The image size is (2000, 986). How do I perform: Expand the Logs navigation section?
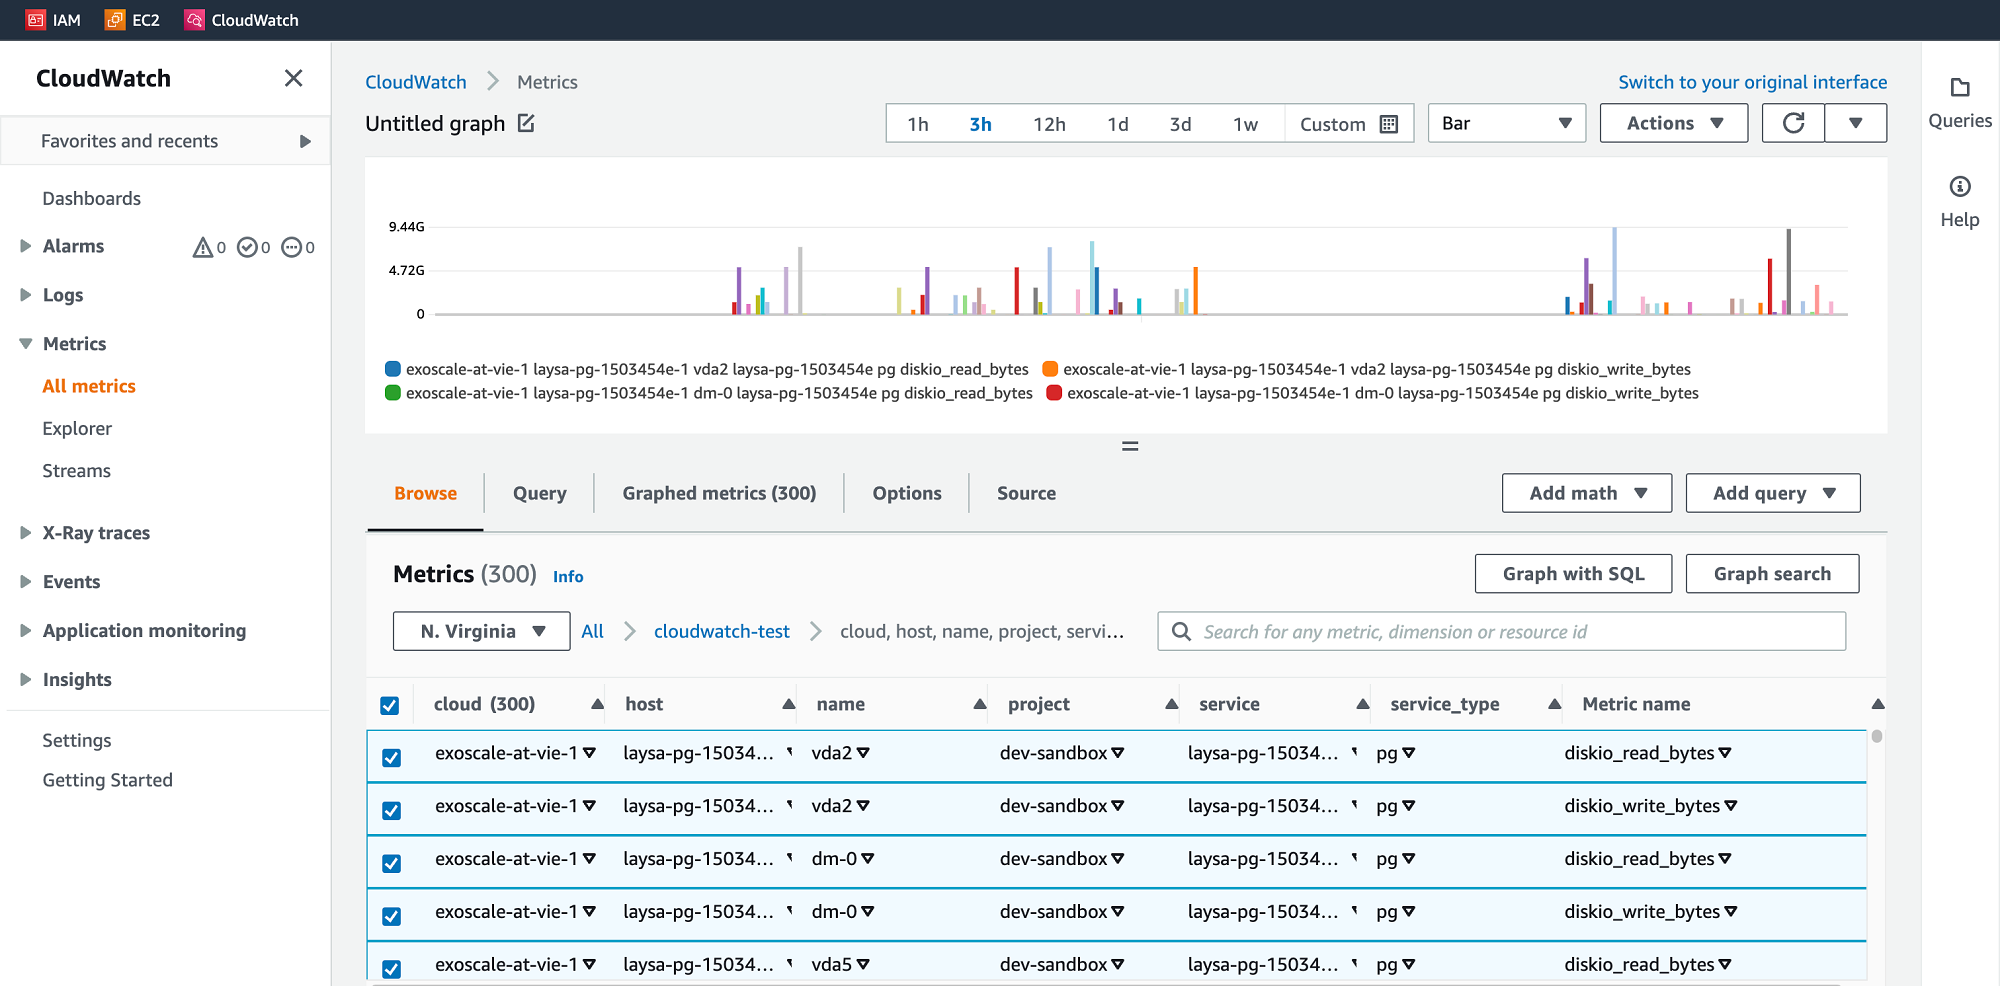pos(26,295)
